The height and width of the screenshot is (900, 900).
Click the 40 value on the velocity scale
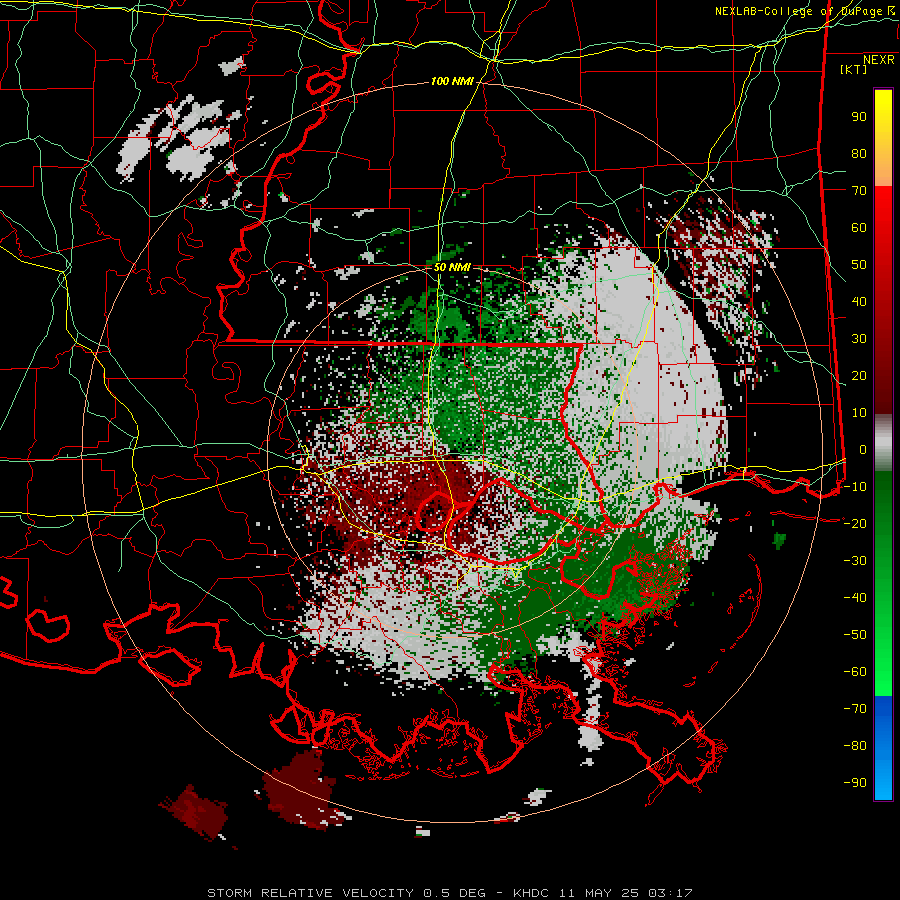click(859, 301)
